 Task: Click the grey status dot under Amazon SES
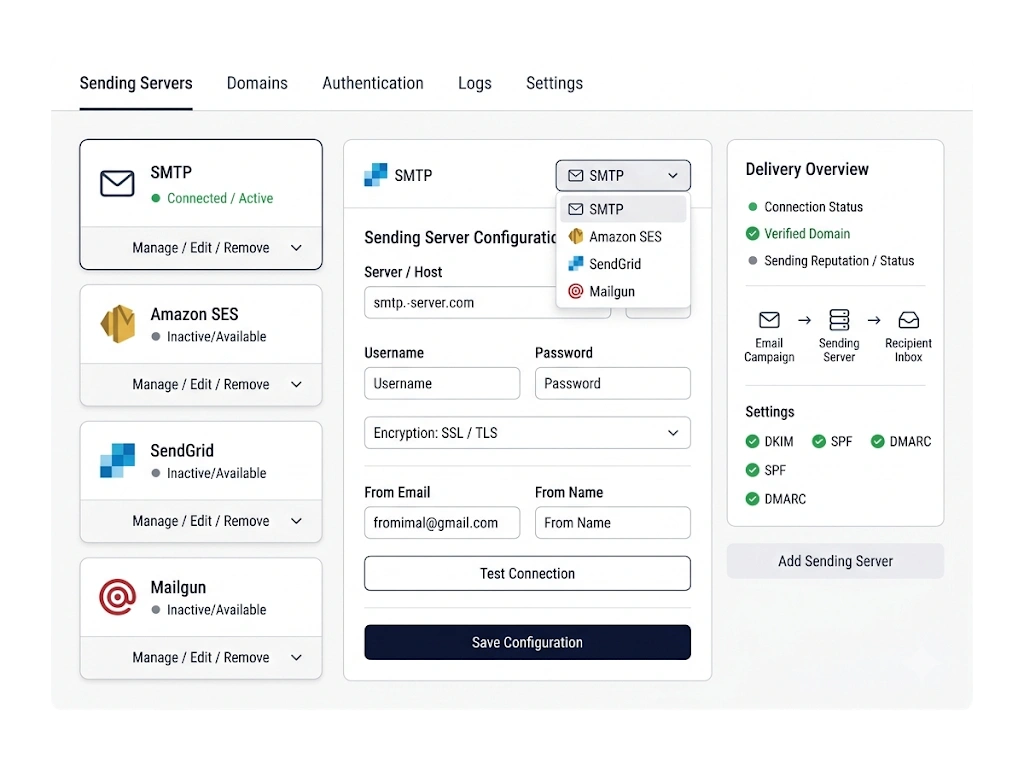click(155, 336)
